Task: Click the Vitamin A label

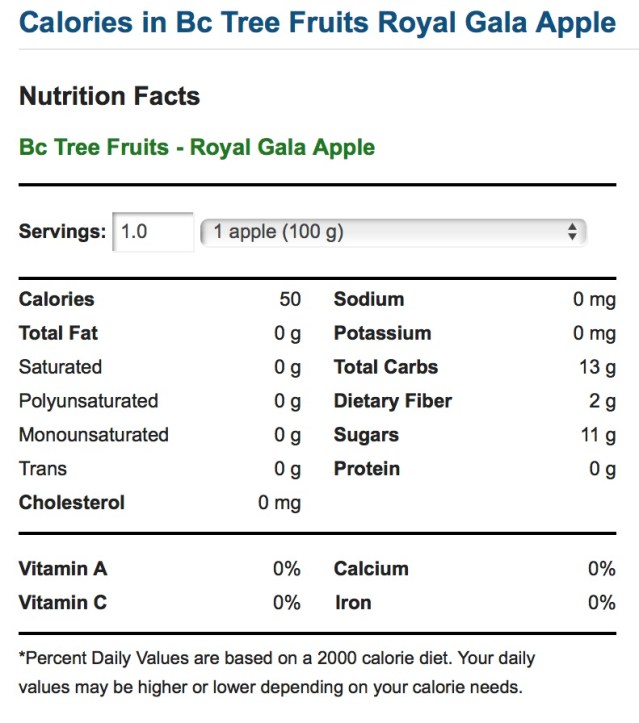Action: click(x=63, y=569)
